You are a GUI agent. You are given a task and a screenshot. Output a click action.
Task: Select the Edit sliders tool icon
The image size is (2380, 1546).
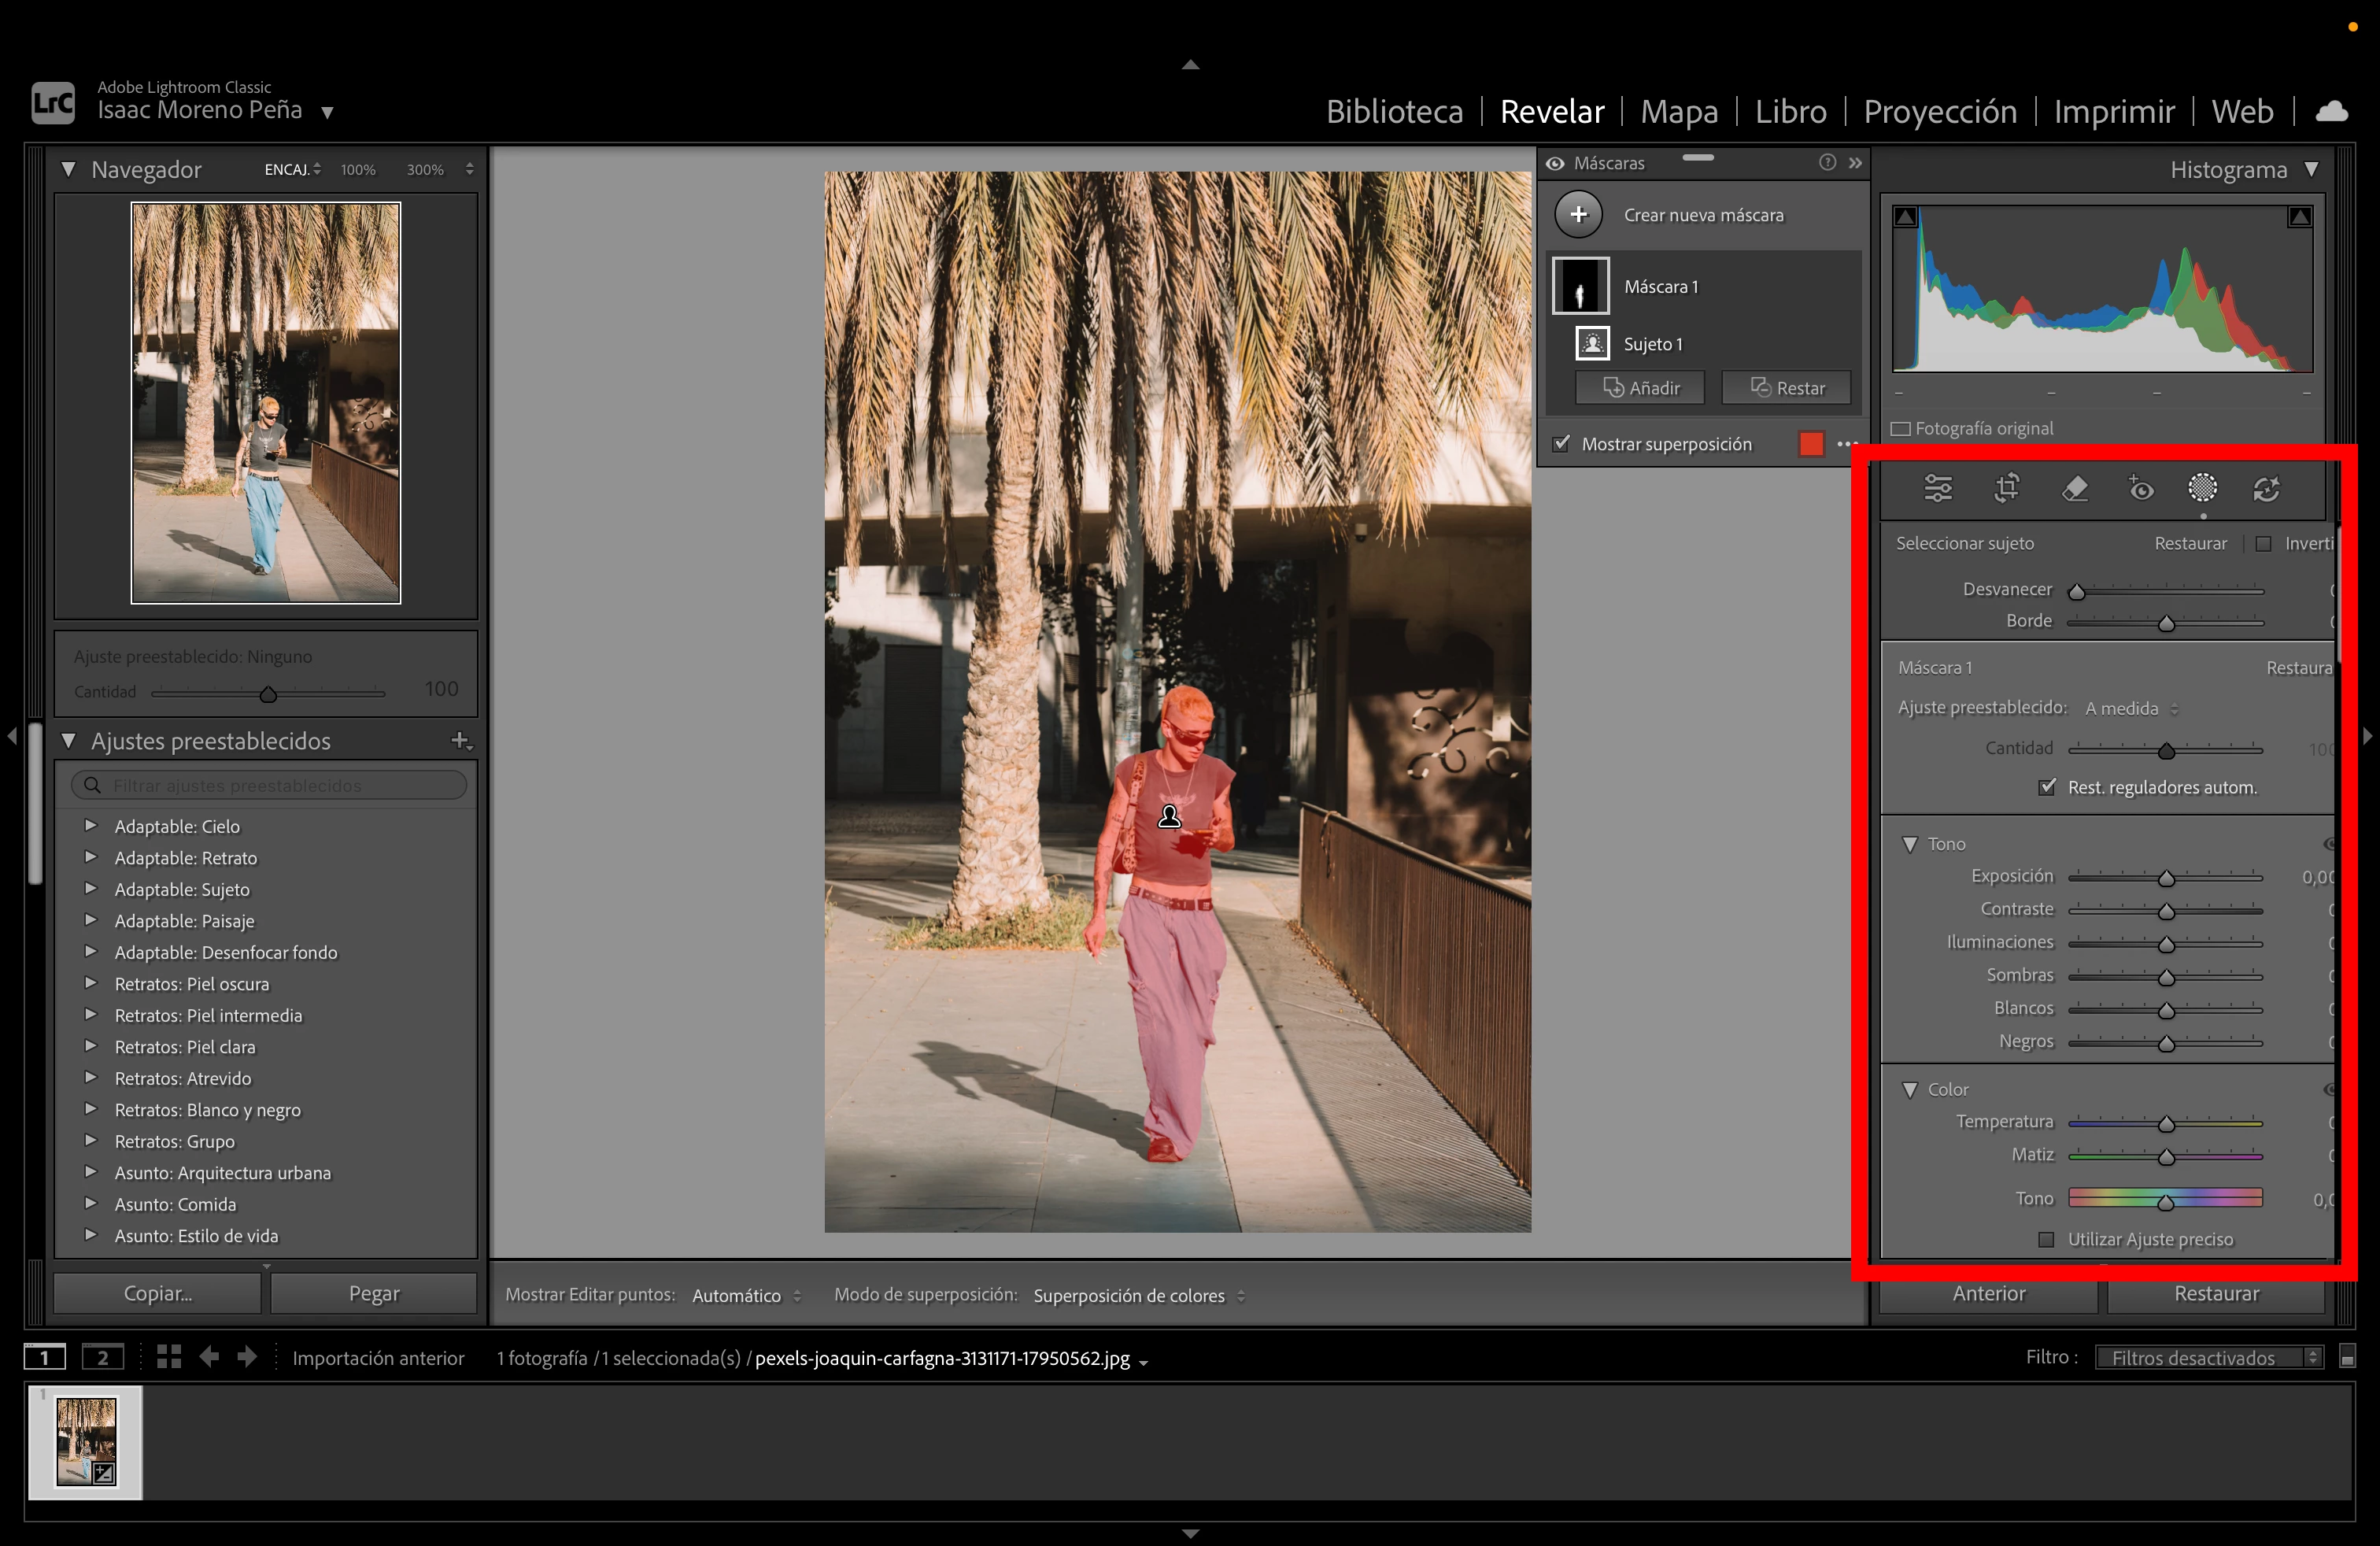(x=1938, y=488)
